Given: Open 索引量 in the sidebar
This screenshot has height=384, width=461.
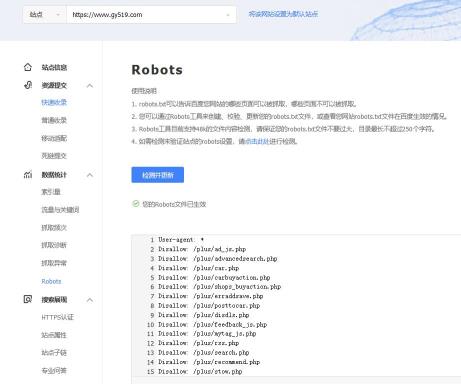Looking at the screenshot, I should pos(51,192).
